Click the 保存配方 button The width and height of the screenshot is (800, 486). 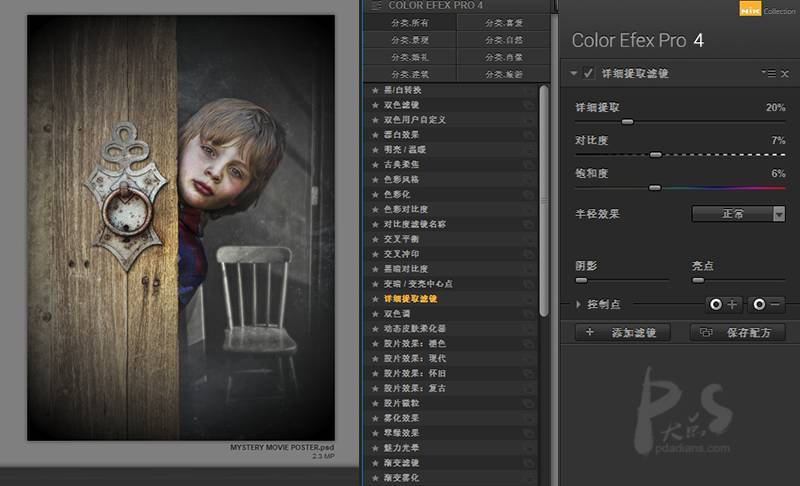point(737,332)
